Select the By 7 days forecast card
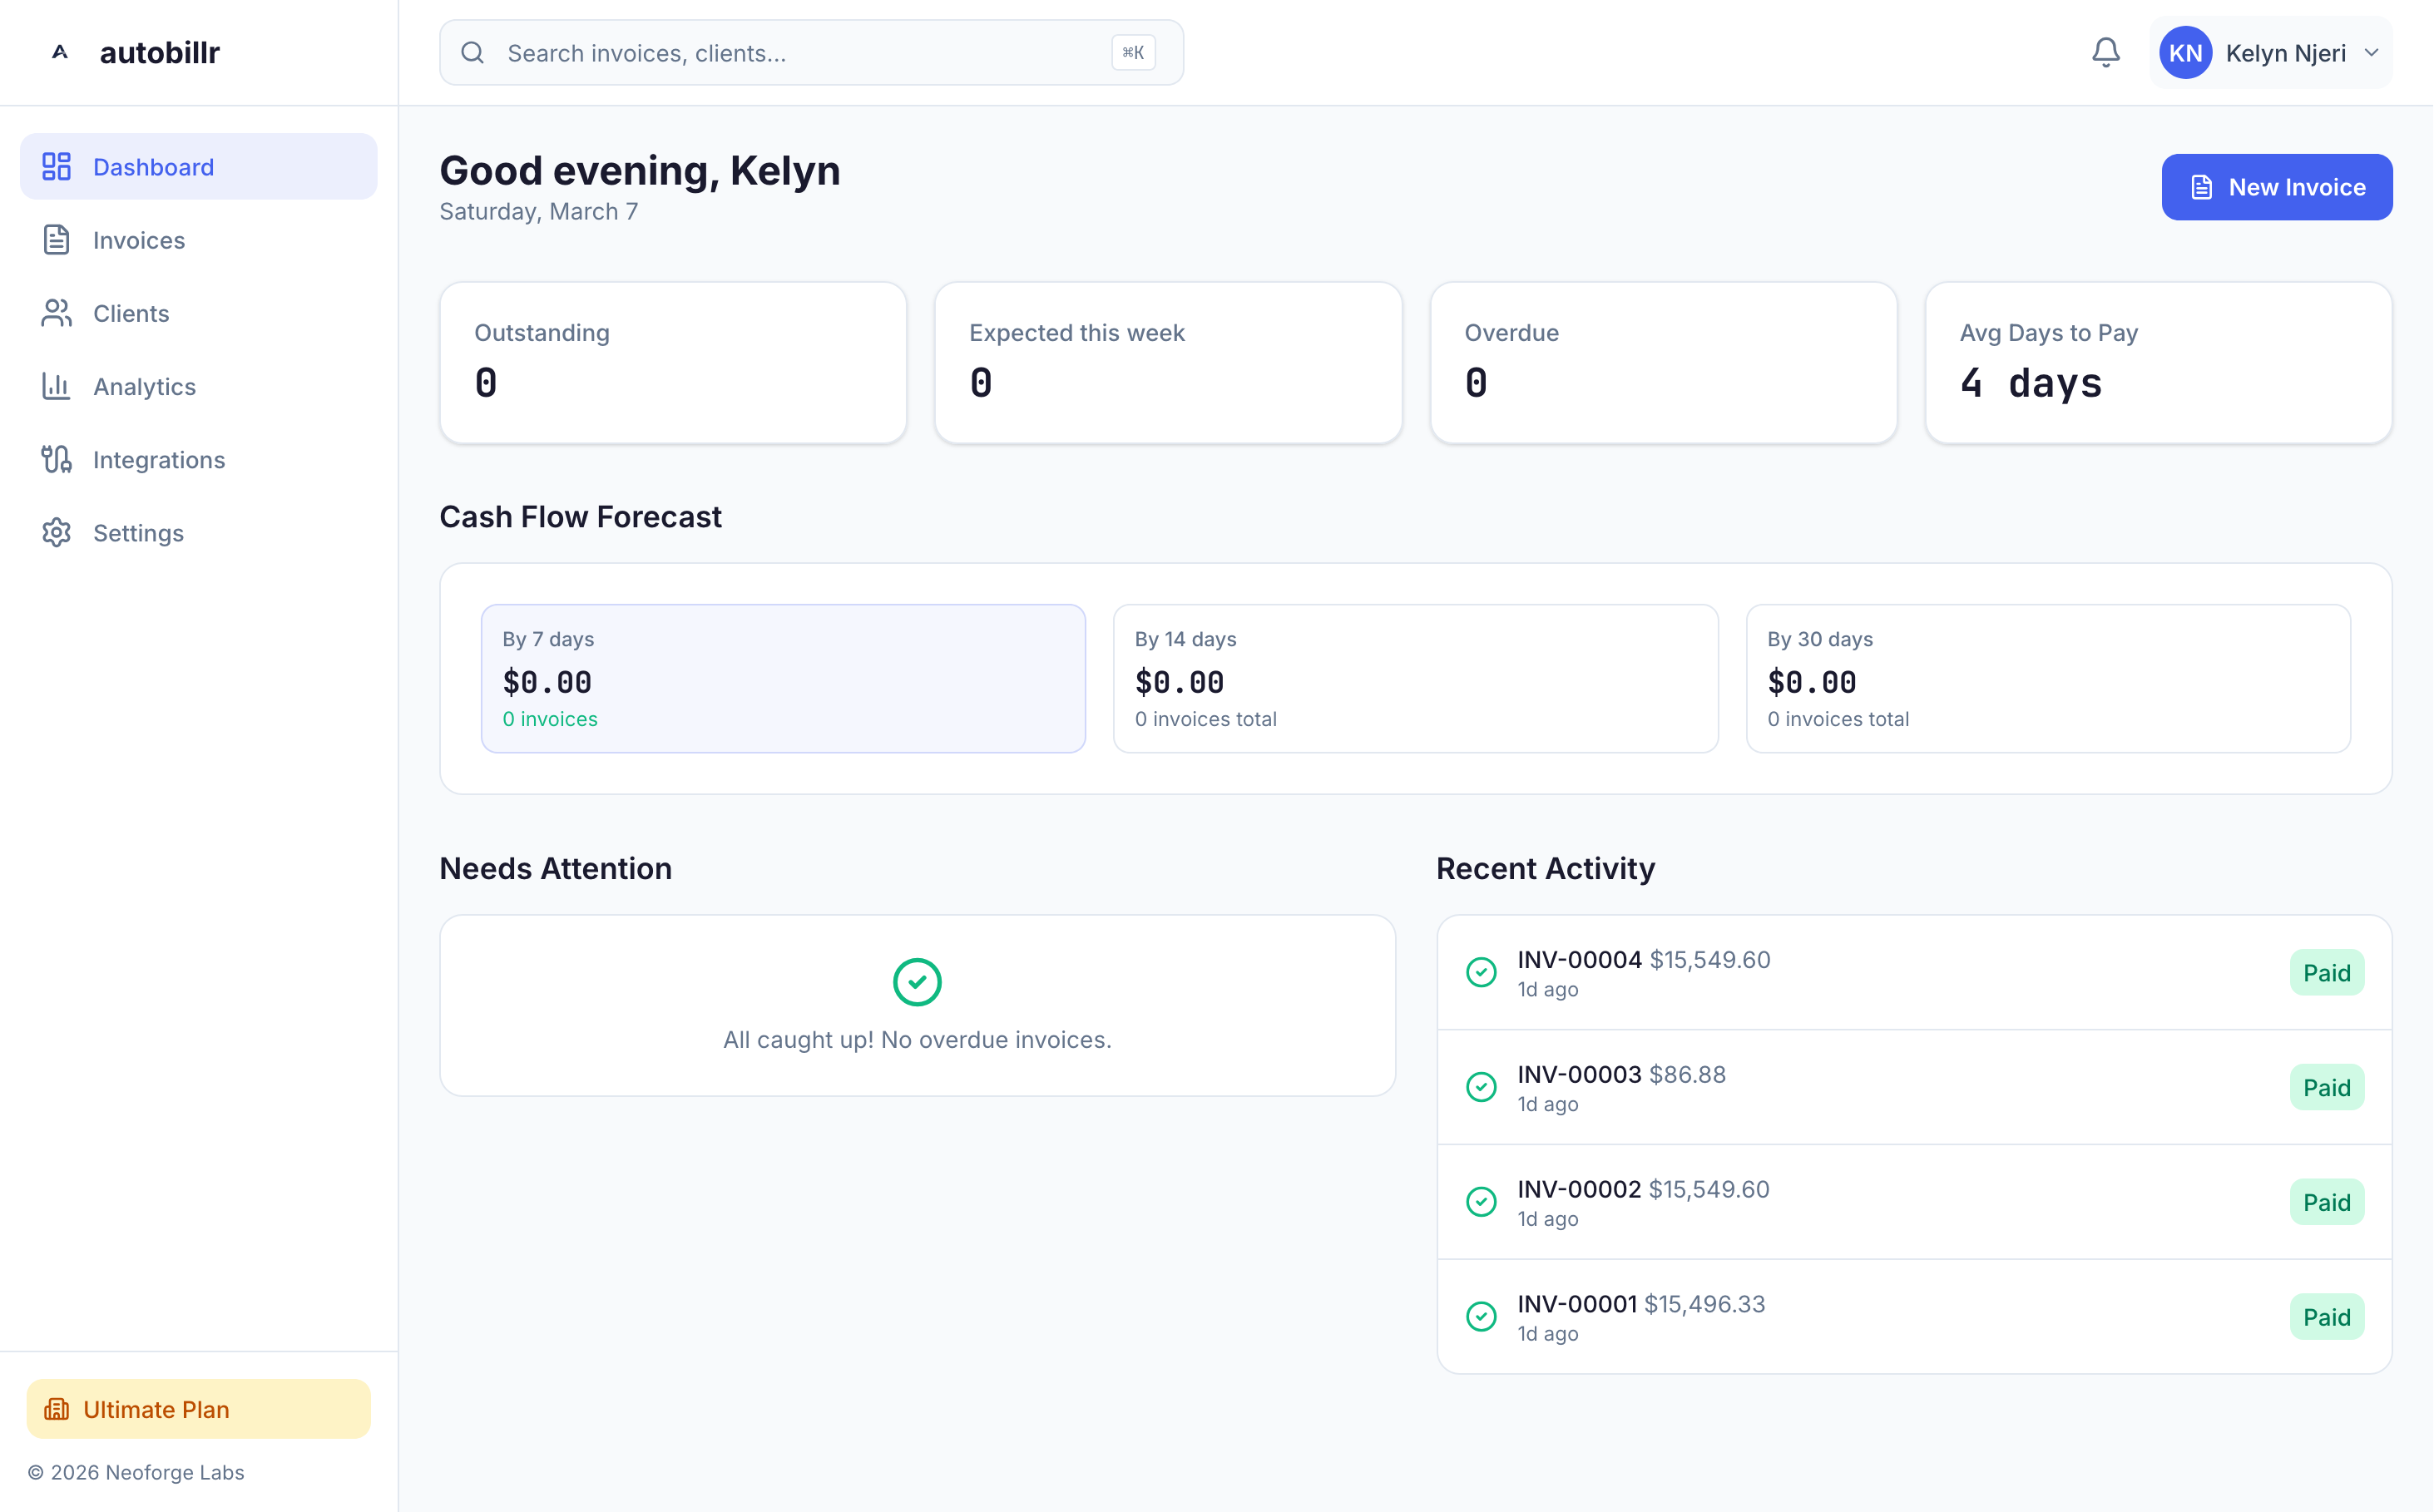The image size is (2434, 1512). [782, 678]
